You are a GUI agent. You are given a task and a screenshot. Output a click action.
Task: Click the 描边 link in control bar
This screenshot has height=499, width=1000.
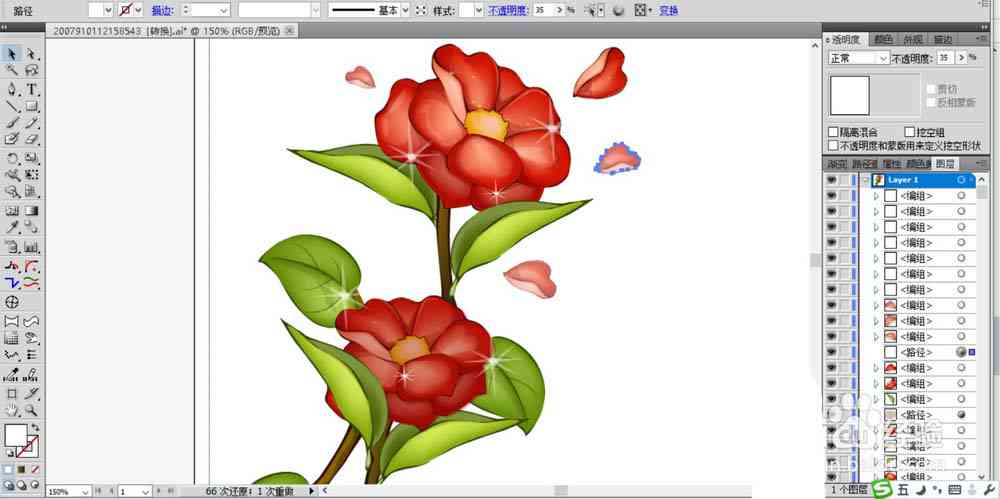(x=162, y=11)
